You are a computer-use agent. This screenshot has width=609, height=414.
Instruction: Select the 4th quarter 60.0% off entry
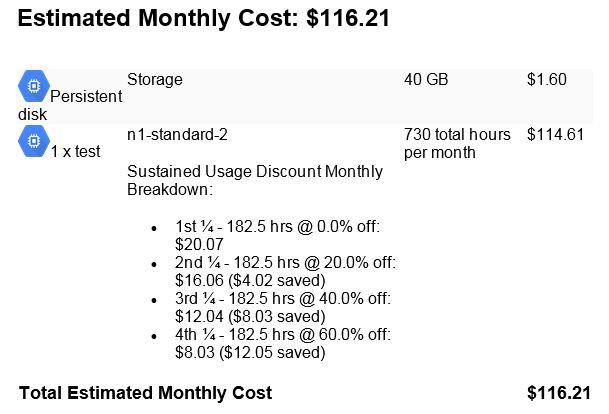coord(283,343)
